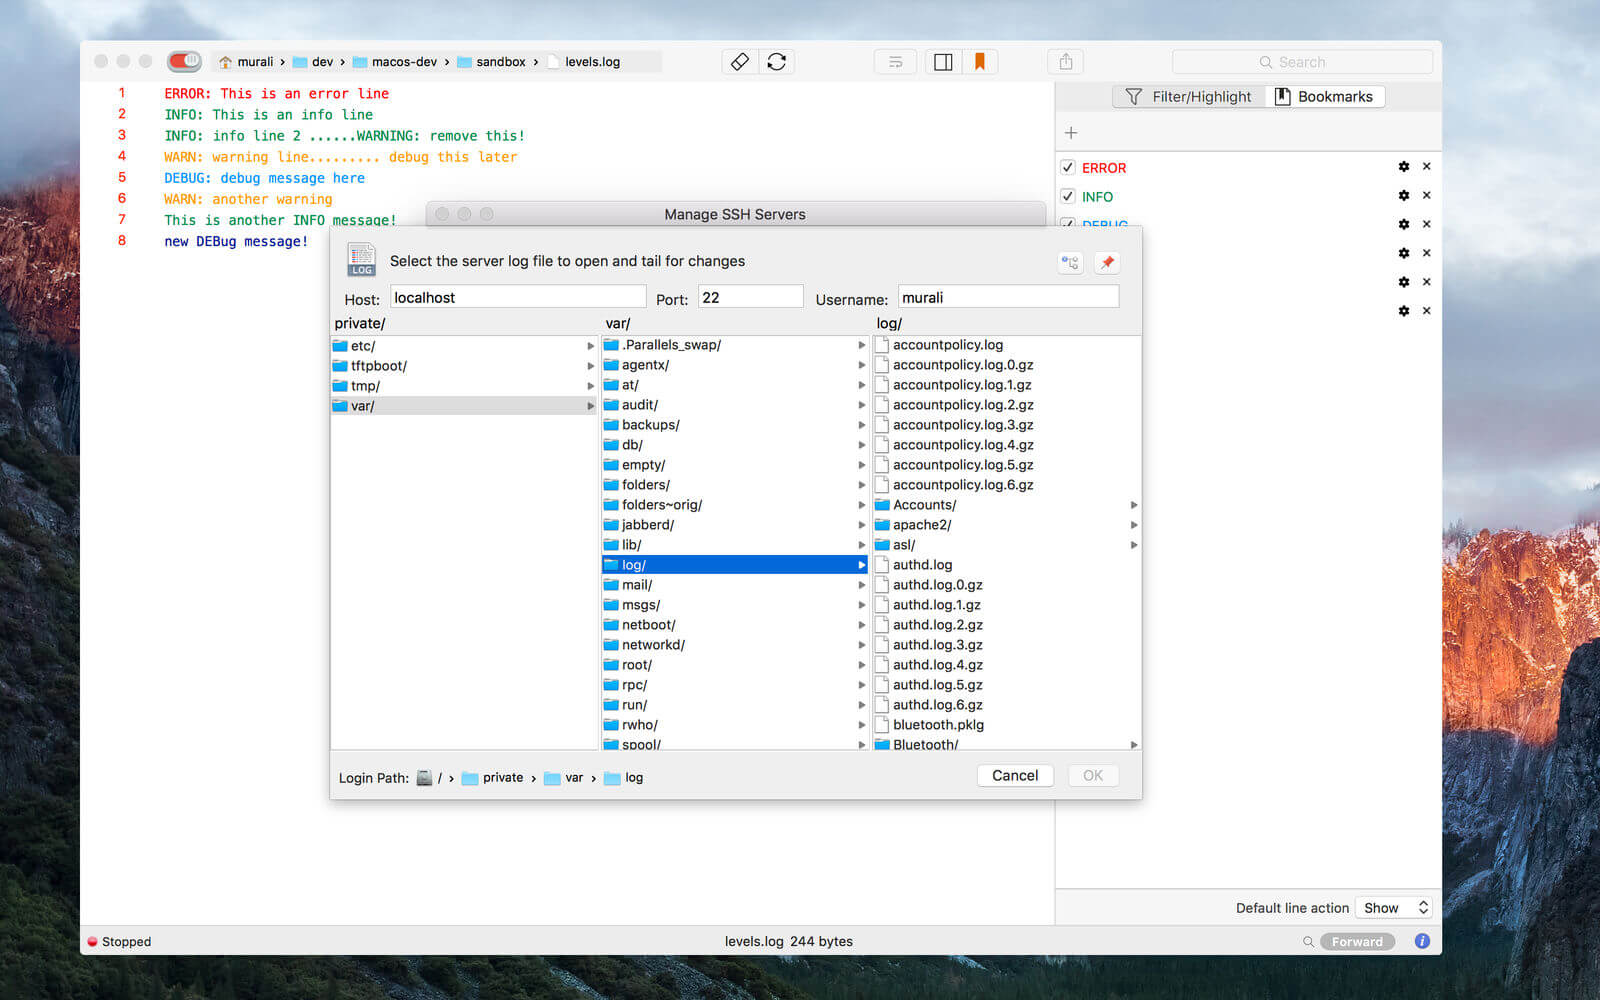Click the blue info icon in status bar
Screen dimensions: 1600x1000
1422,941
